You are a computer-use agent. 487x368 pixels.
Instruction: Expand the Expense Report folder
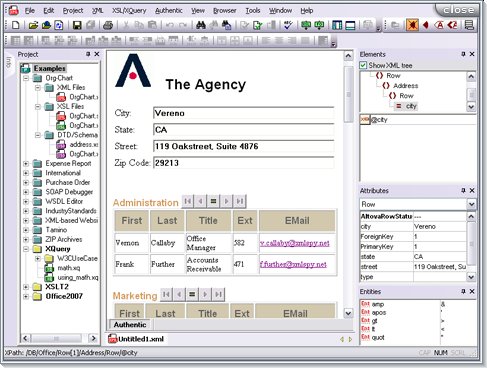[26, 164]
